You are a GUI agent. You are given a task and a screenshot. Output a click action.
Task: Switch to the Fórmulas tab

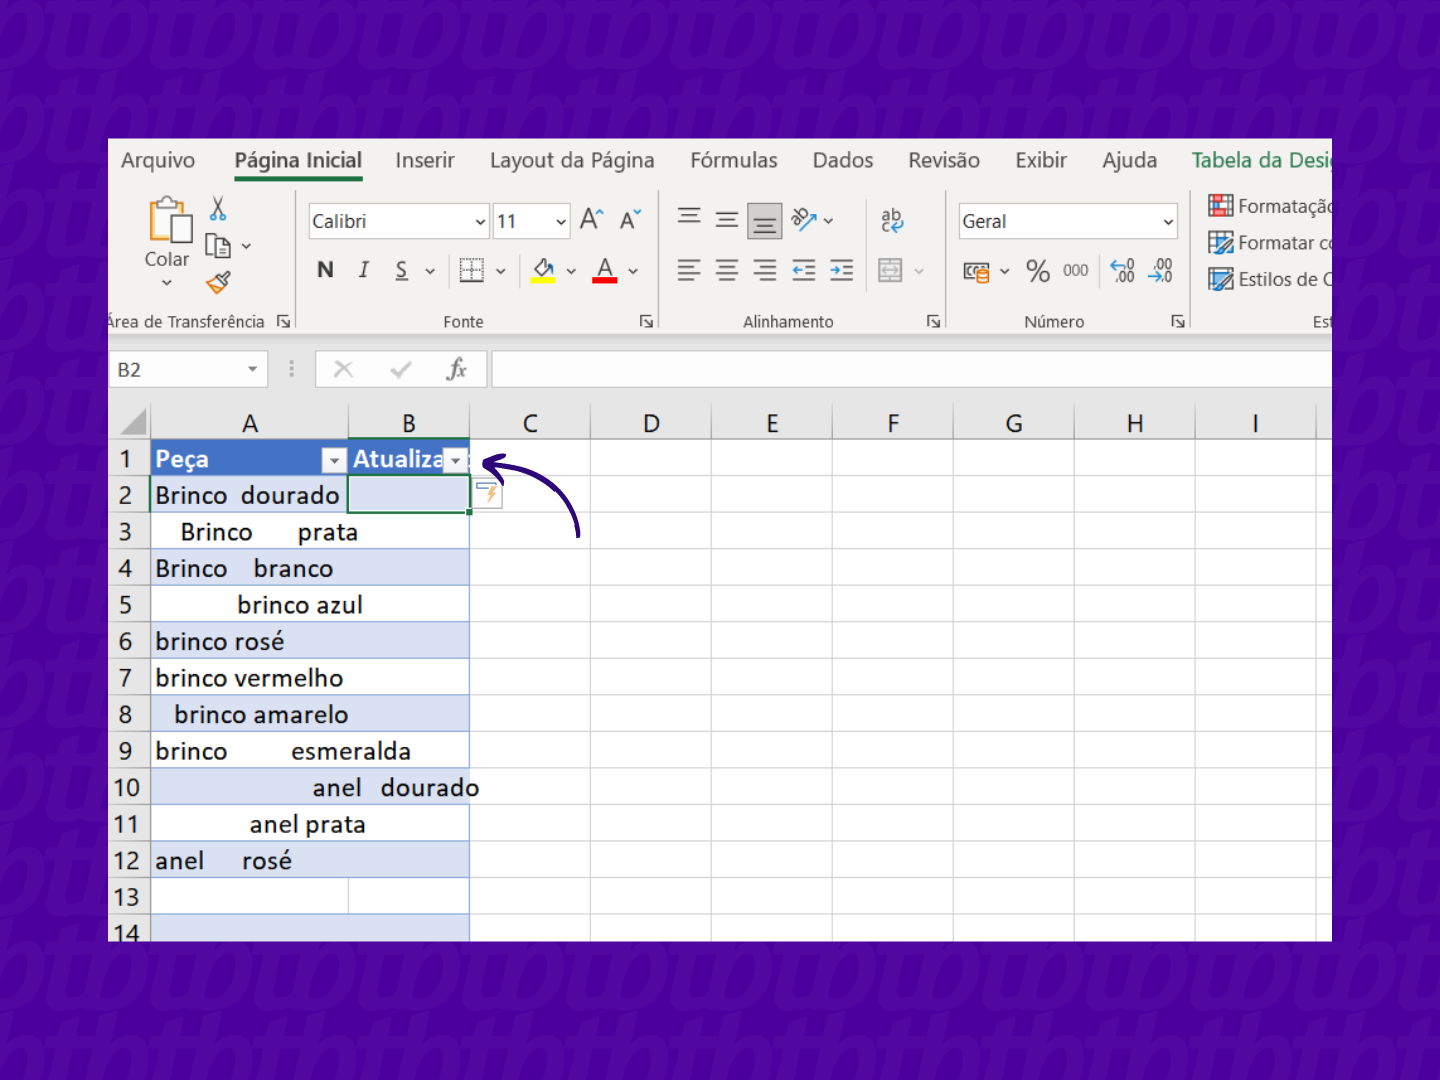tap(734, 160)
